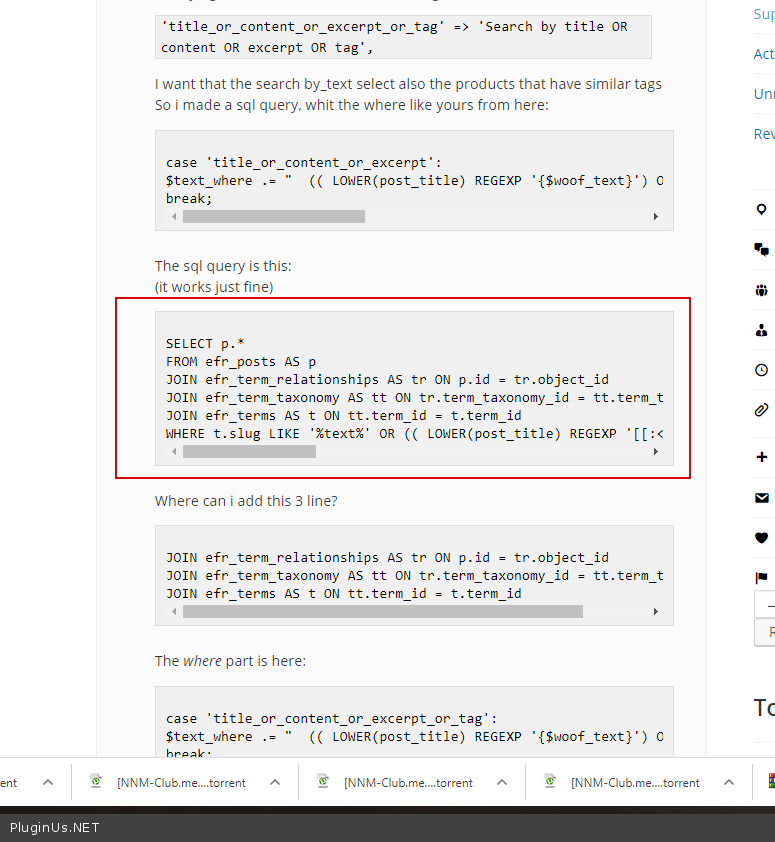Image resolution: width=775 pixels, height=842 pixels.
Task: Click the heart favorite icon
Action: point(762,538)
